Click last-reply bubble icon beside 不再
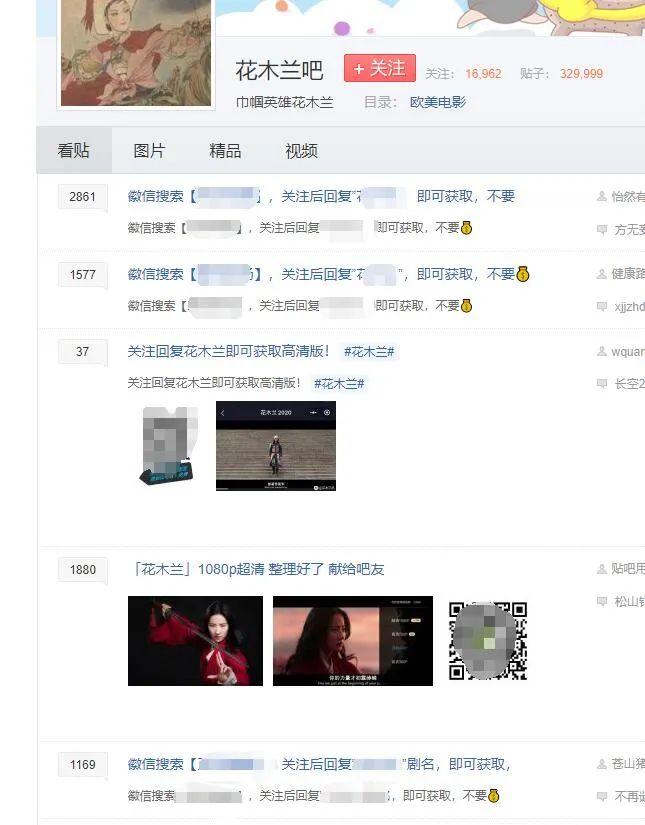This screenshot has height=825, width=645. coord(602,797)
